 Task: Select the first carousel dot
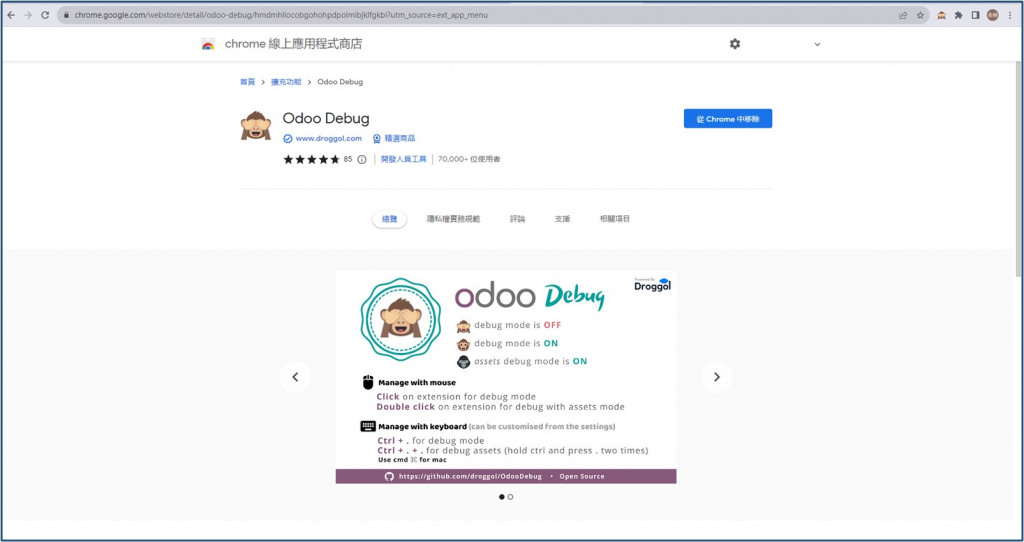[x=502, y=497]
